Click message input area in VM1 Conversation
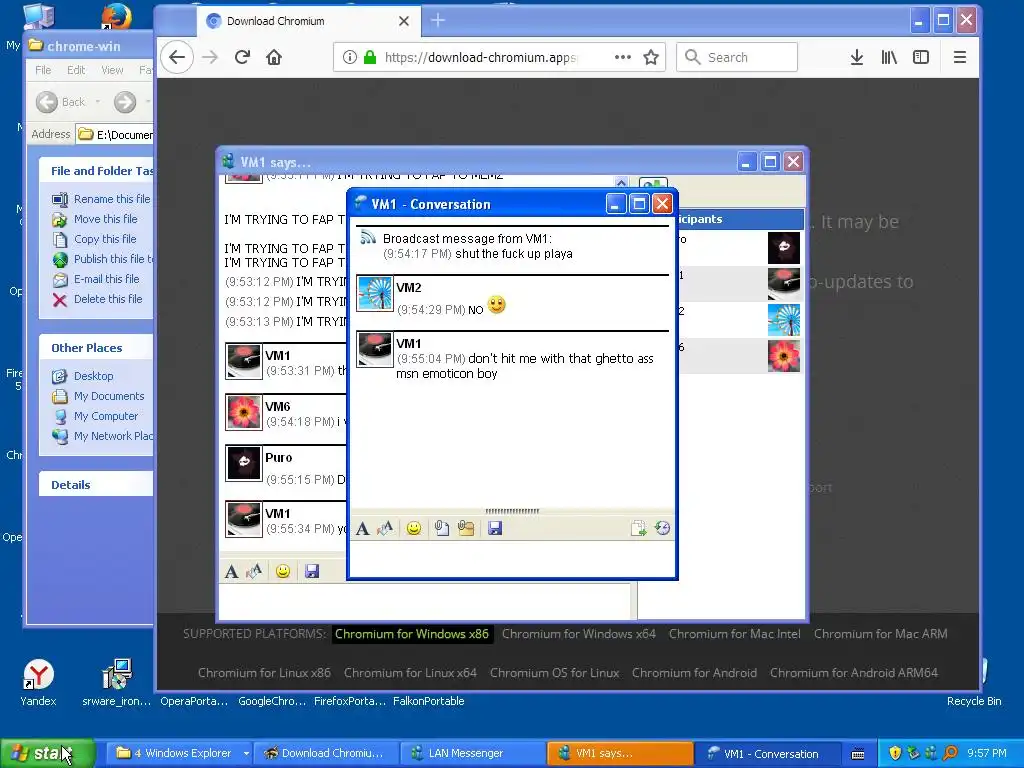1024x768 pixels. [x=513, y=558]
